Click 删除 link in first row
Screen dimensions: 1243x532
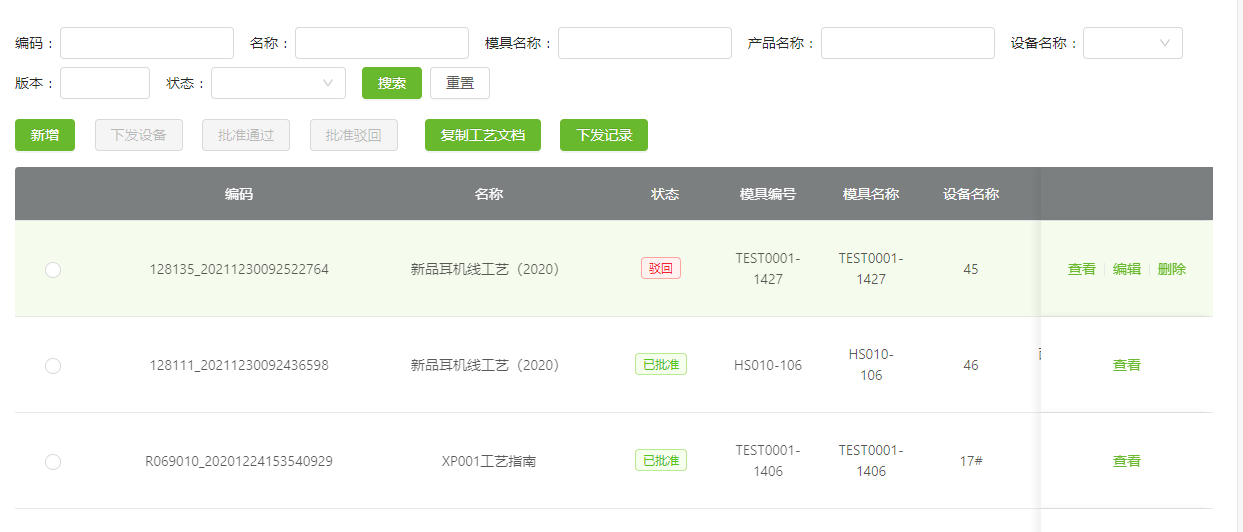[x=1172, y=269]
